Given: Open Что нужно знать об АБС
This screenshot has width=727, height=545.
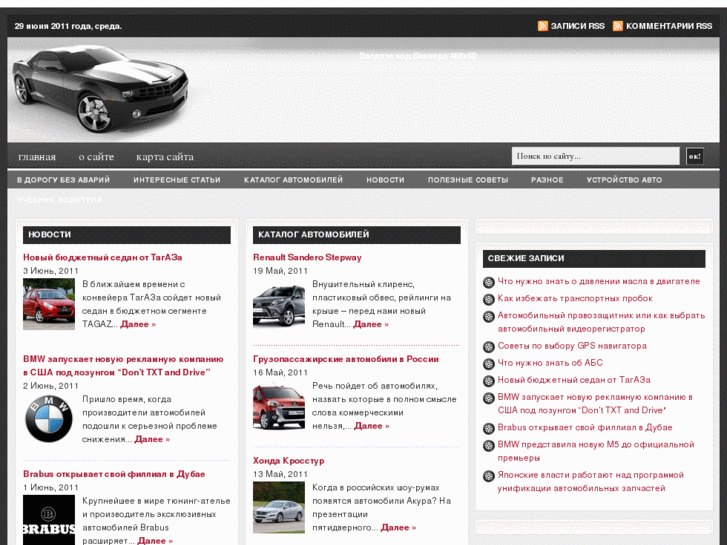Looking at the screenshot, I should [x=550, y=363].
